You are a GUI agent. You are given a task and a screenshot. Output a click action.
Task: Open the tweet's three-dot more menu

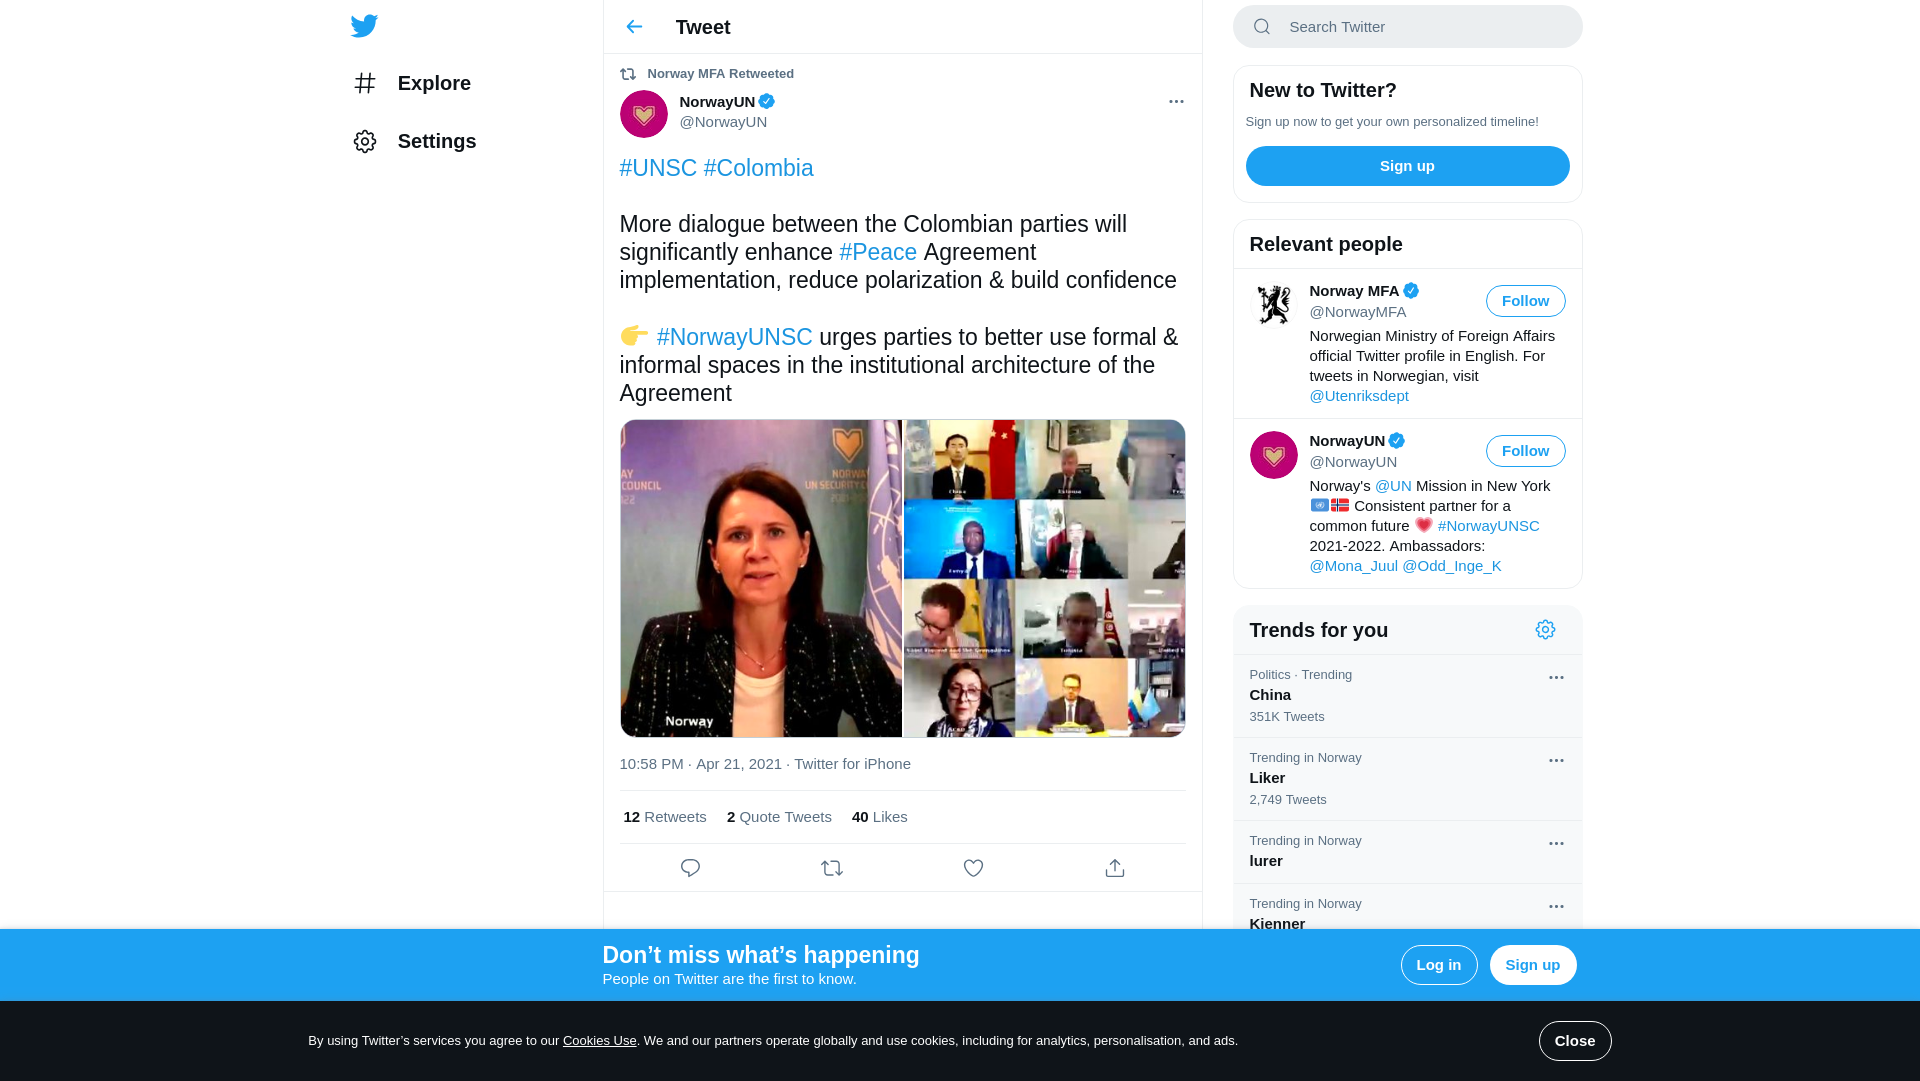tap(1176, 102)
